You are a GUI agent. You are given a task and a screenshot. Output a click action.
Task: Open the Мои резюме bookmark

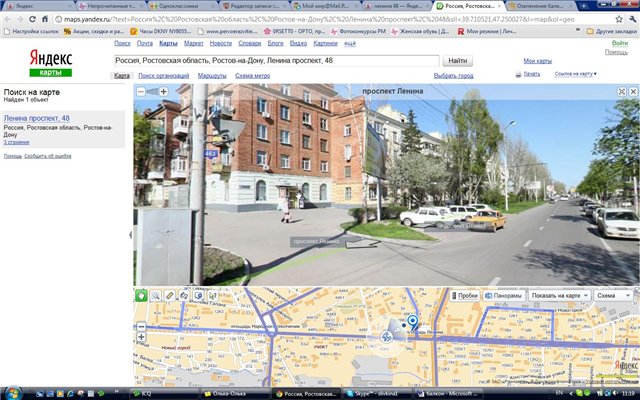pyautogui.click(x=487, y=31)
